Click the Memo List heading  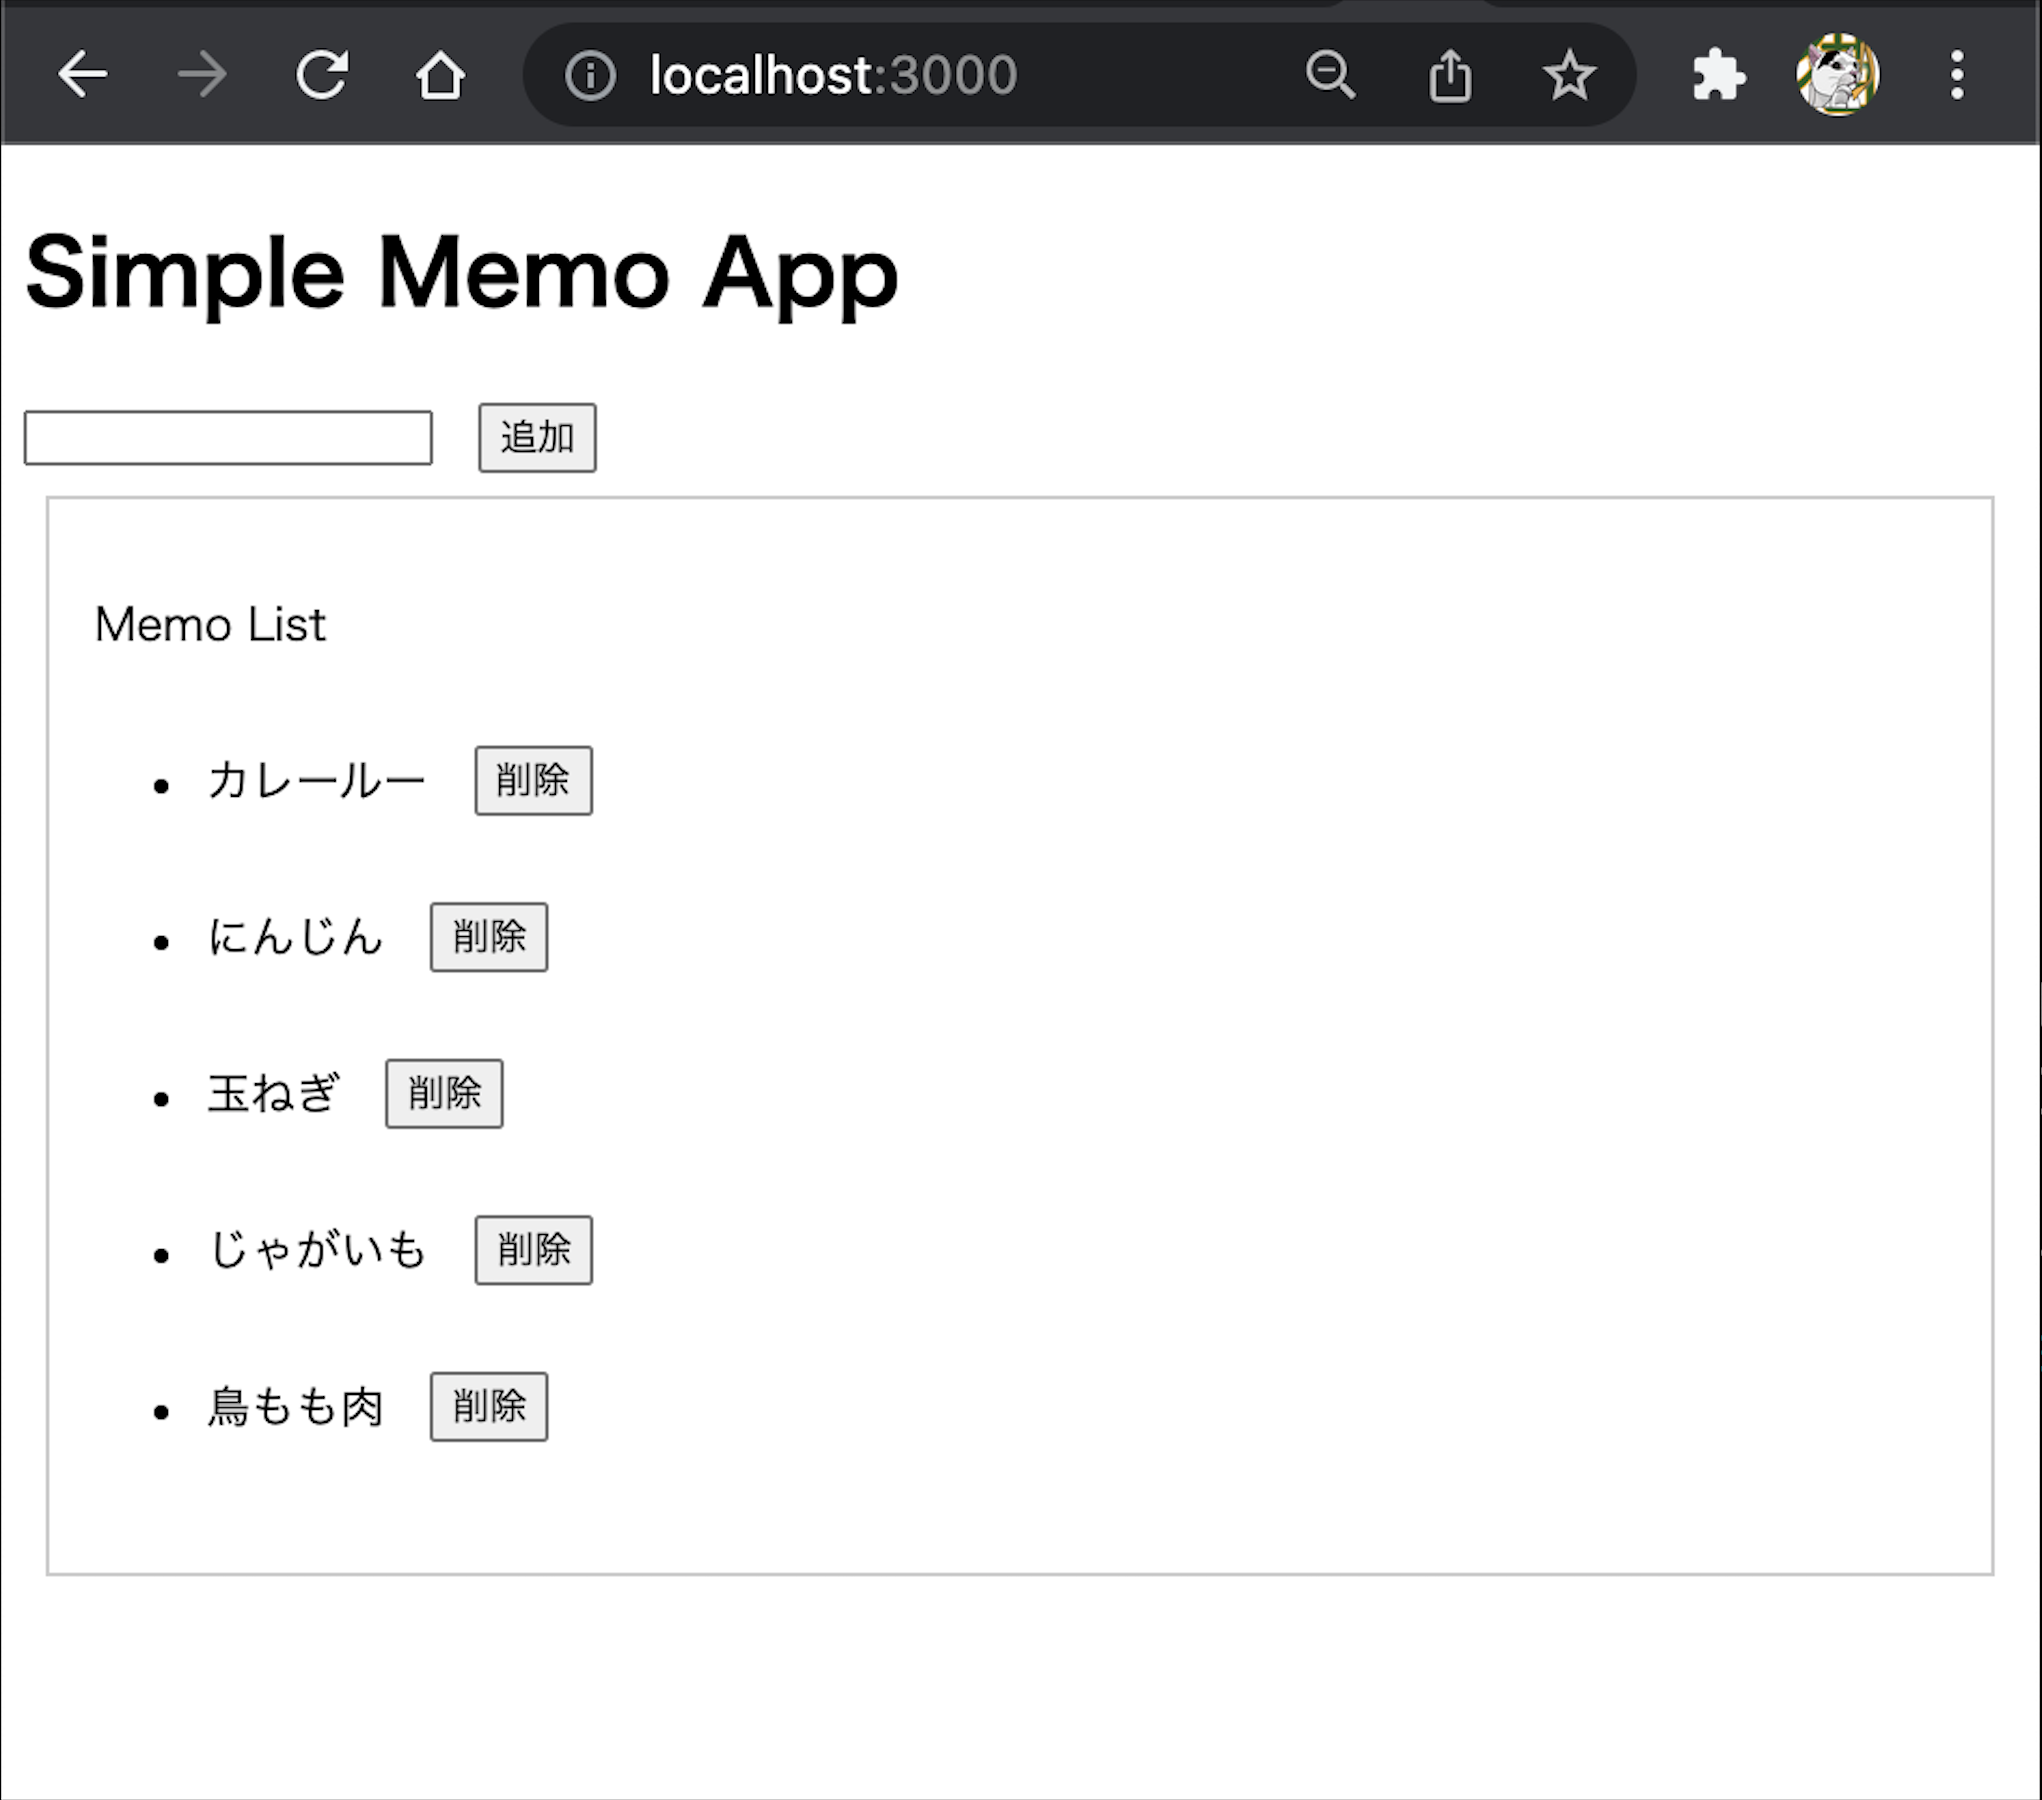tap(208, 624)
